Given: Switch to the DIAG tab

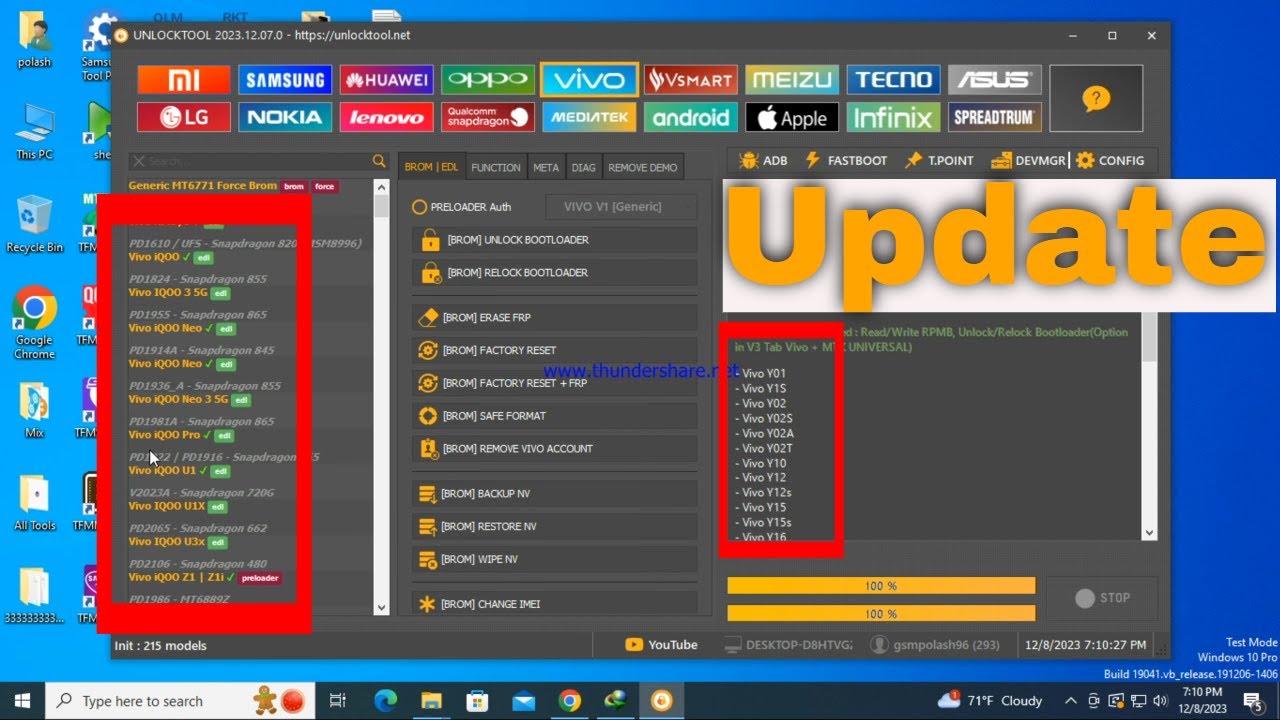Looking at the screenshot, I should coord(583,168).
